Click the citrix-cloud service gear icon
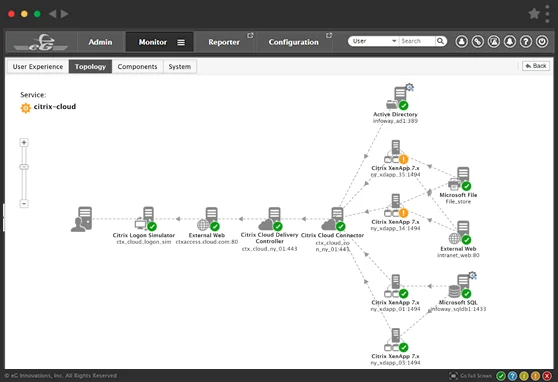This screenshot has width=558, height=382. point(26,108)
